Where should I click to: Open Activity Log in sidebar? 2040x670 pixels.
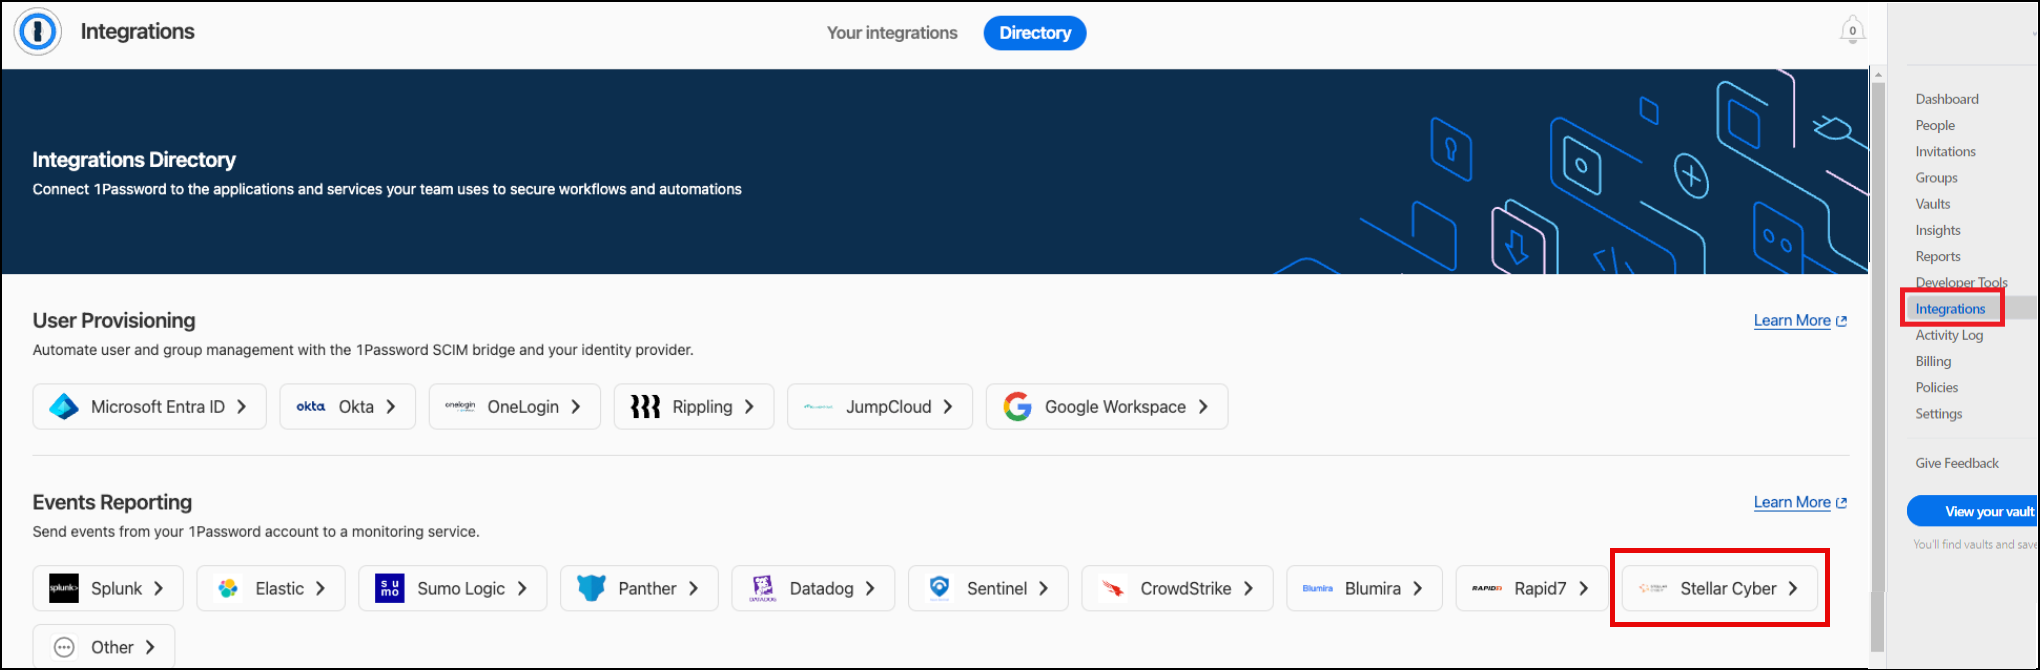(x=1948, y=335)
